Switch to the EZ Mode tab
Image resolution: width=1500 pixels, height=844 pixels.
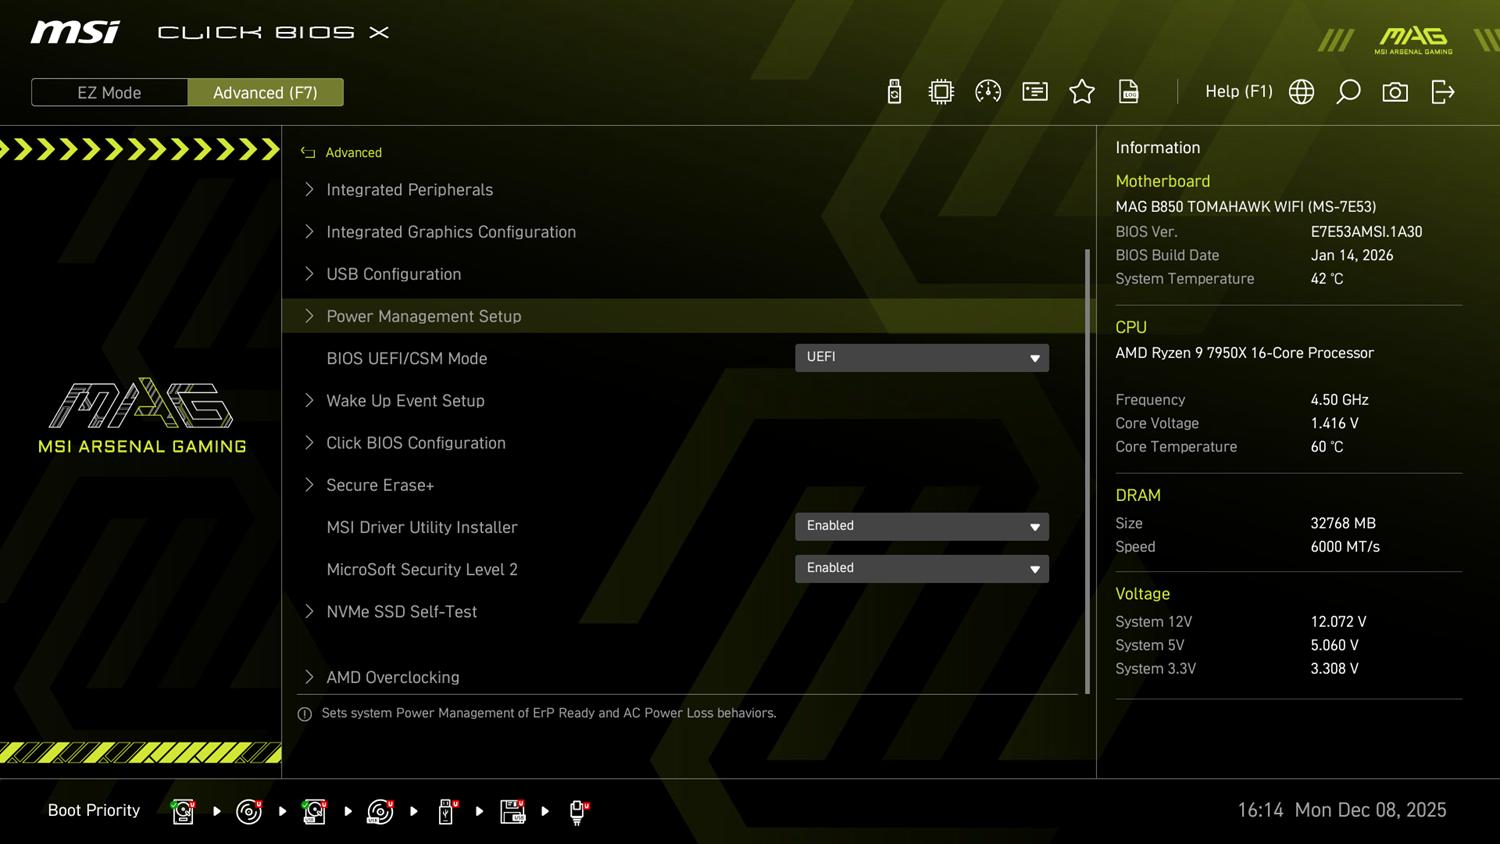[109, 92]
